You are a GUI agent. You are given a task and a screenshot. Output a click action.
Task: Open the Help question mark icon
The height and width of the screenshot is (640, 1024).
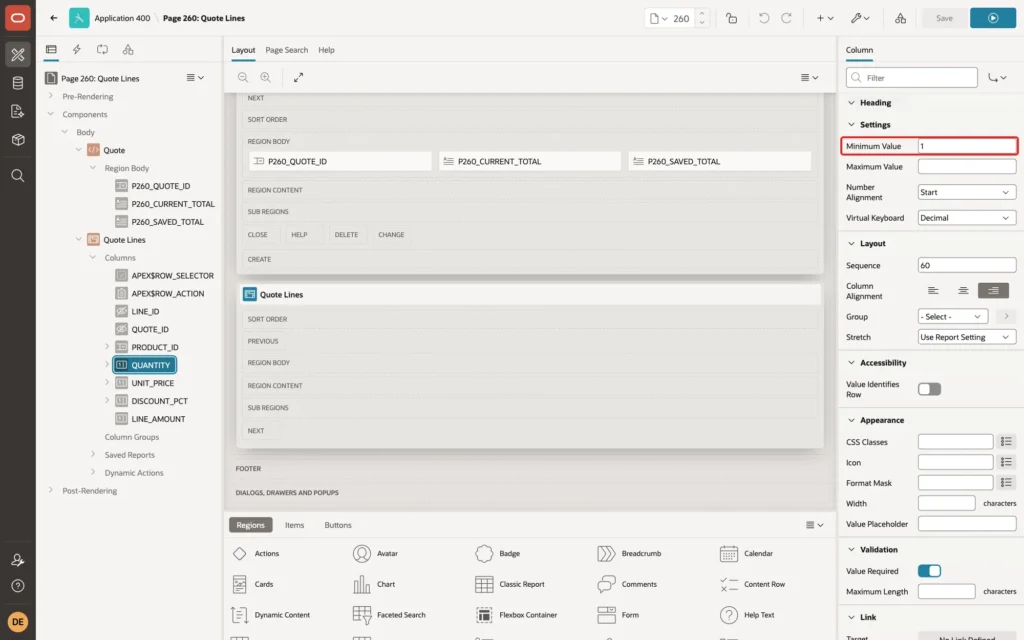tap(18, 586)
